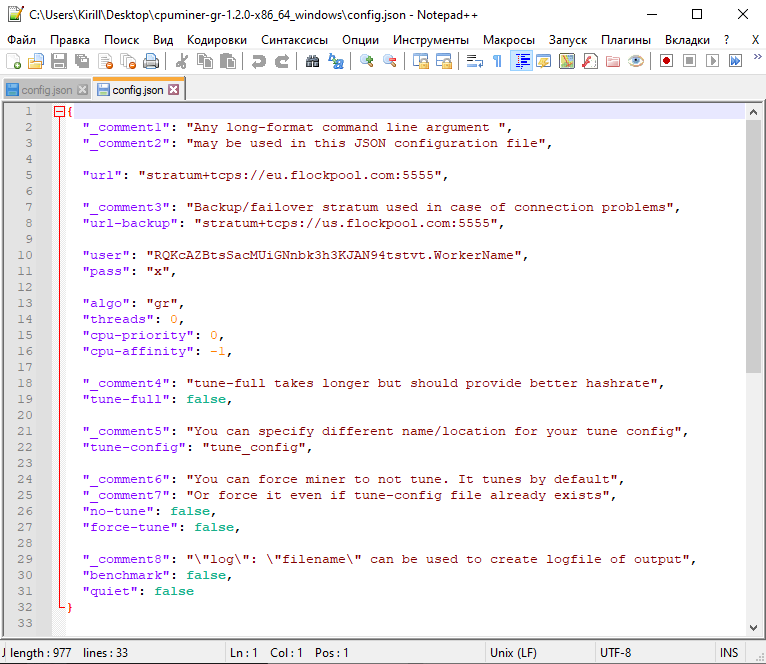This screenshot has height=664, width=766.
Task: Run macro multiple times icon
Action: [x=735, y=61]
